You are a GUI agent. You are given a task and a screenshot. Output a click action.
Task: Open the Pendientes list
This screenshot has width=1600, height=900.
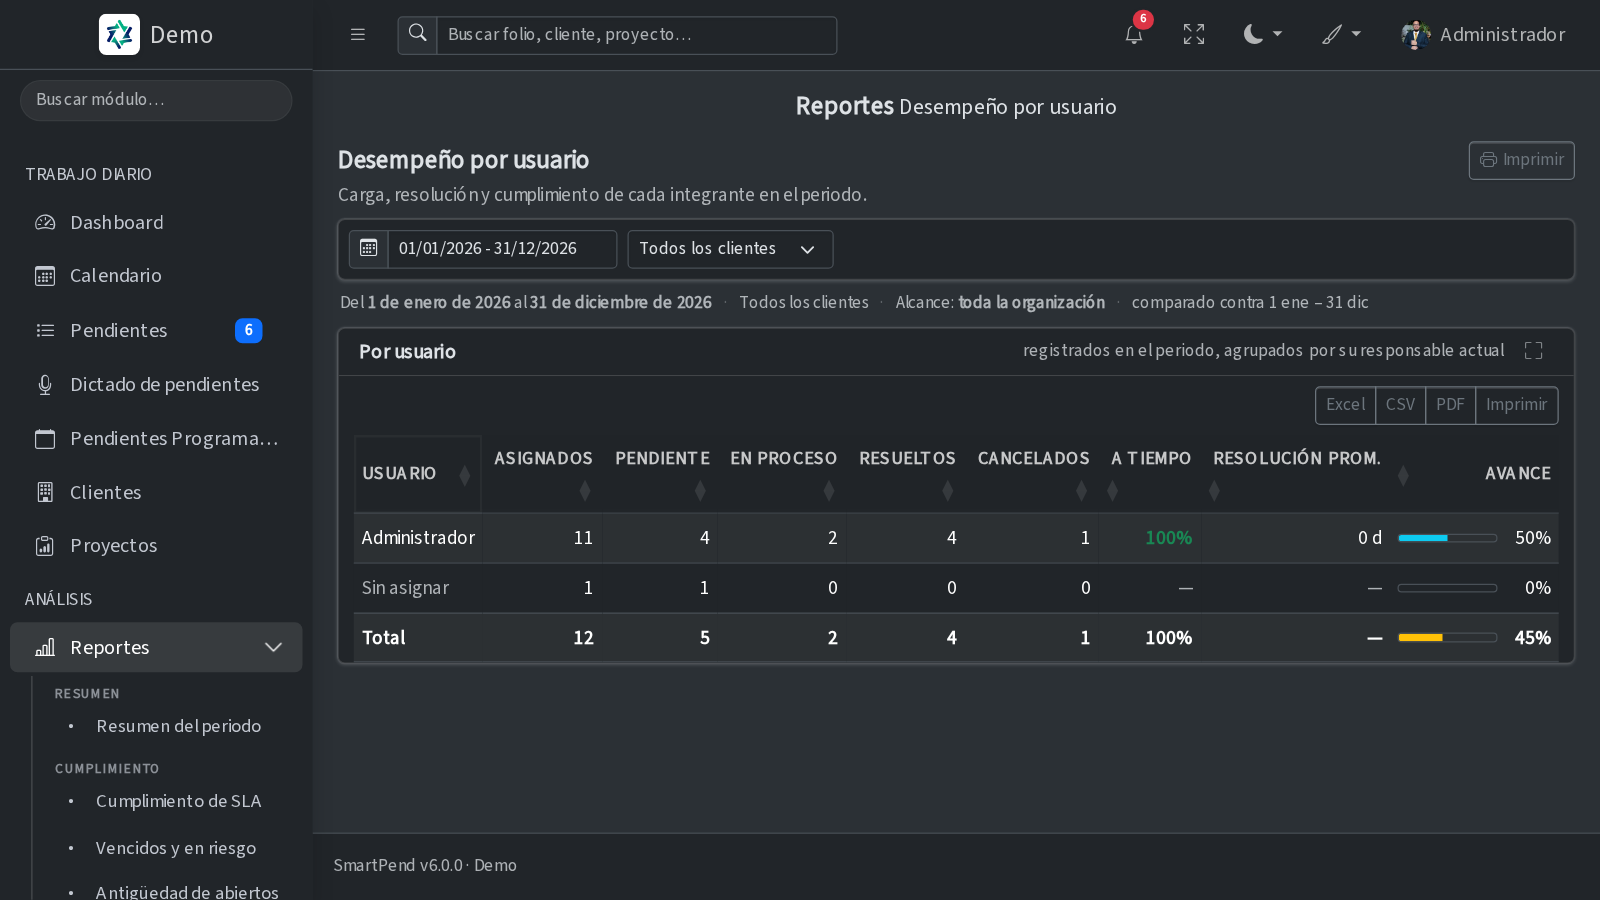click(156, 331)
